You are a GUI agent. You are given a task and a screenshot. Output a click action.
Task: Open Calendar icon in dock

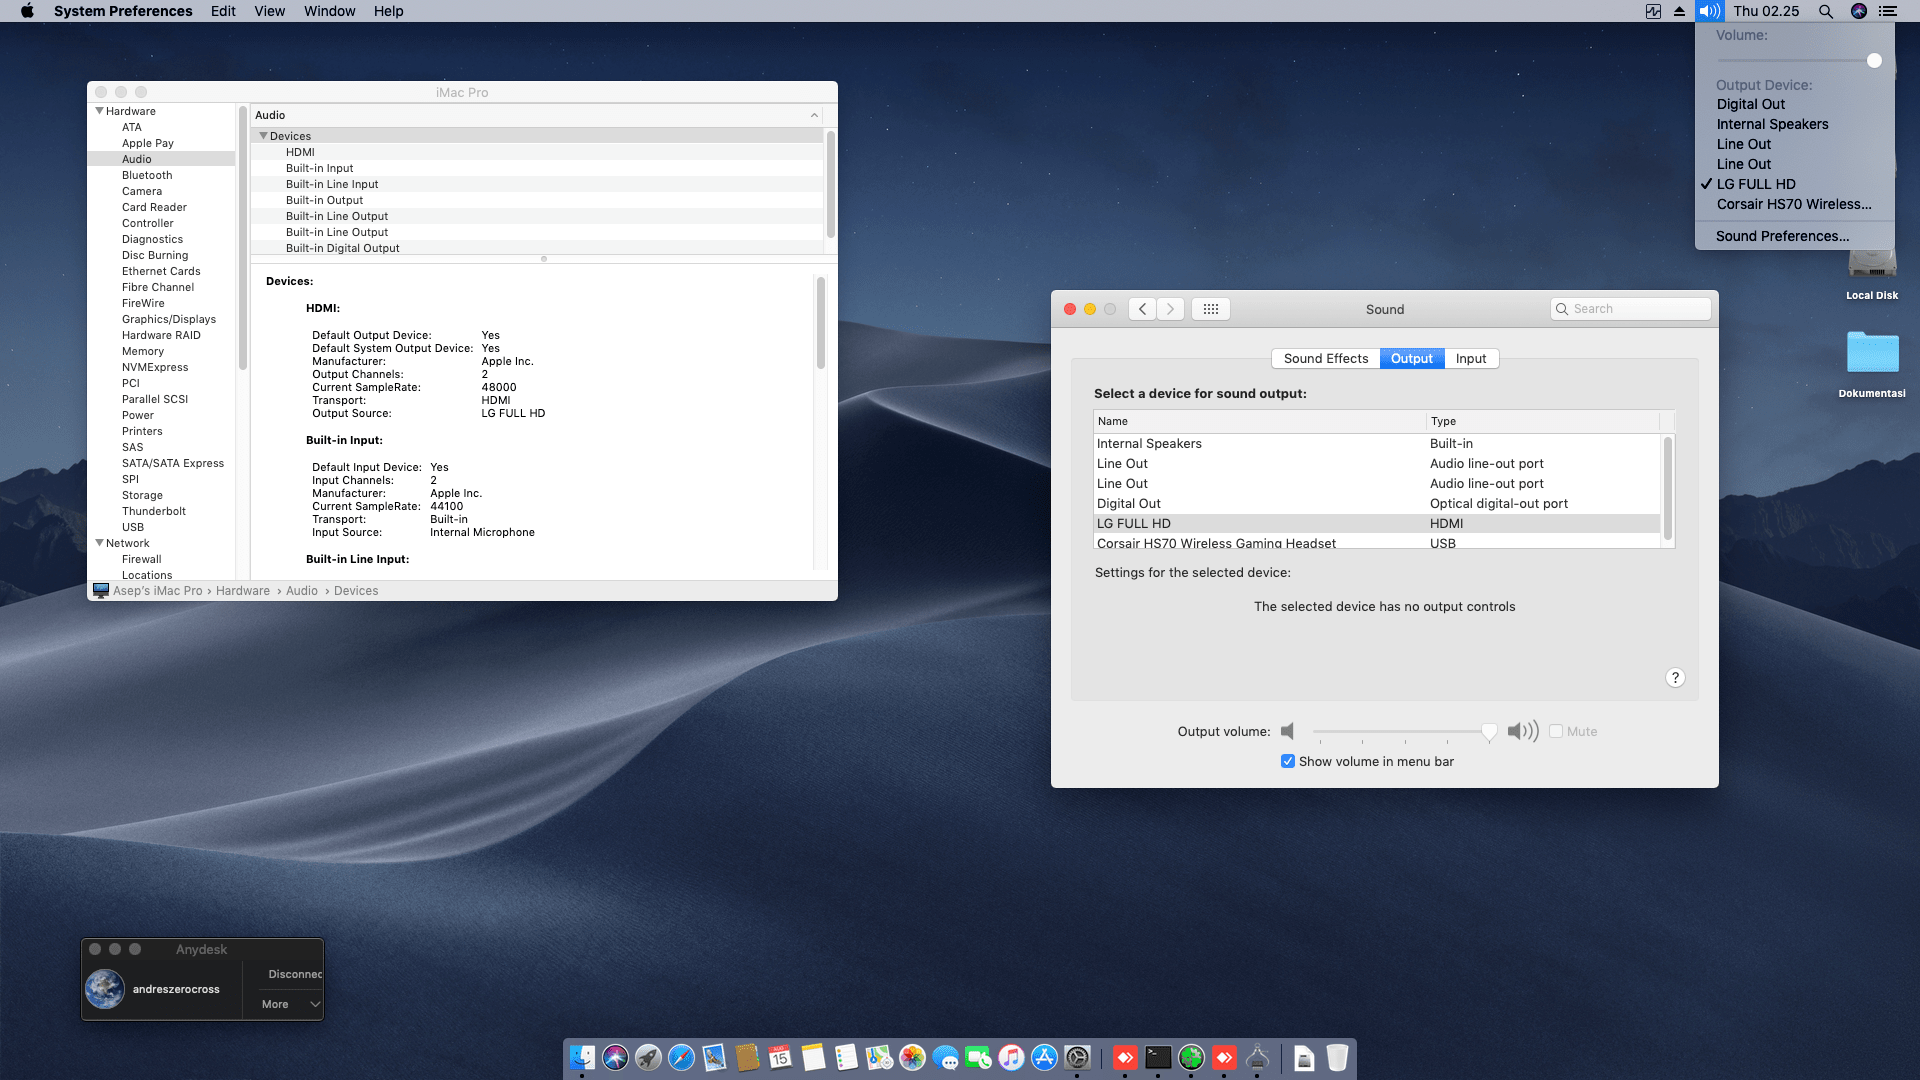pos(780,1058)
